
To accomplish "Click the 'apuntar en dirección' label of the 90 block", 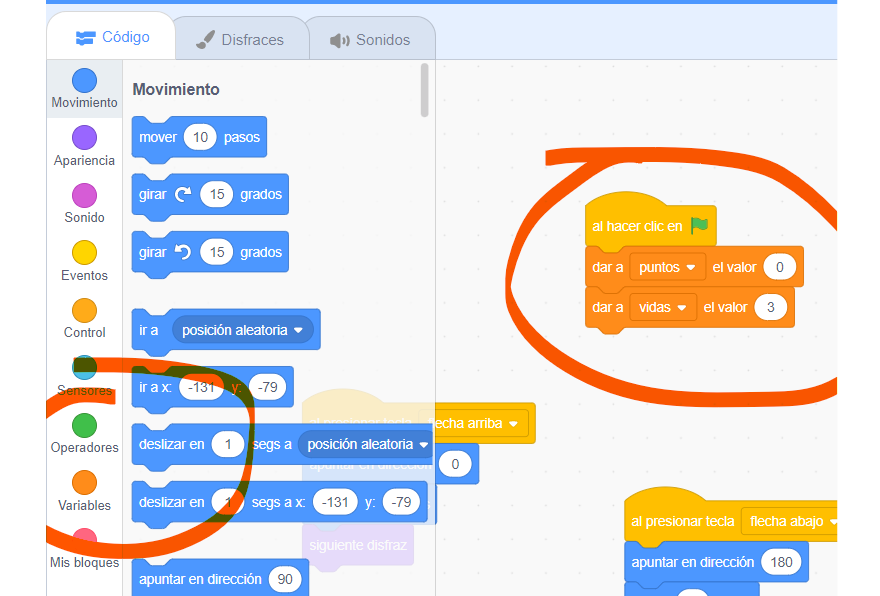I will (200, 579).
